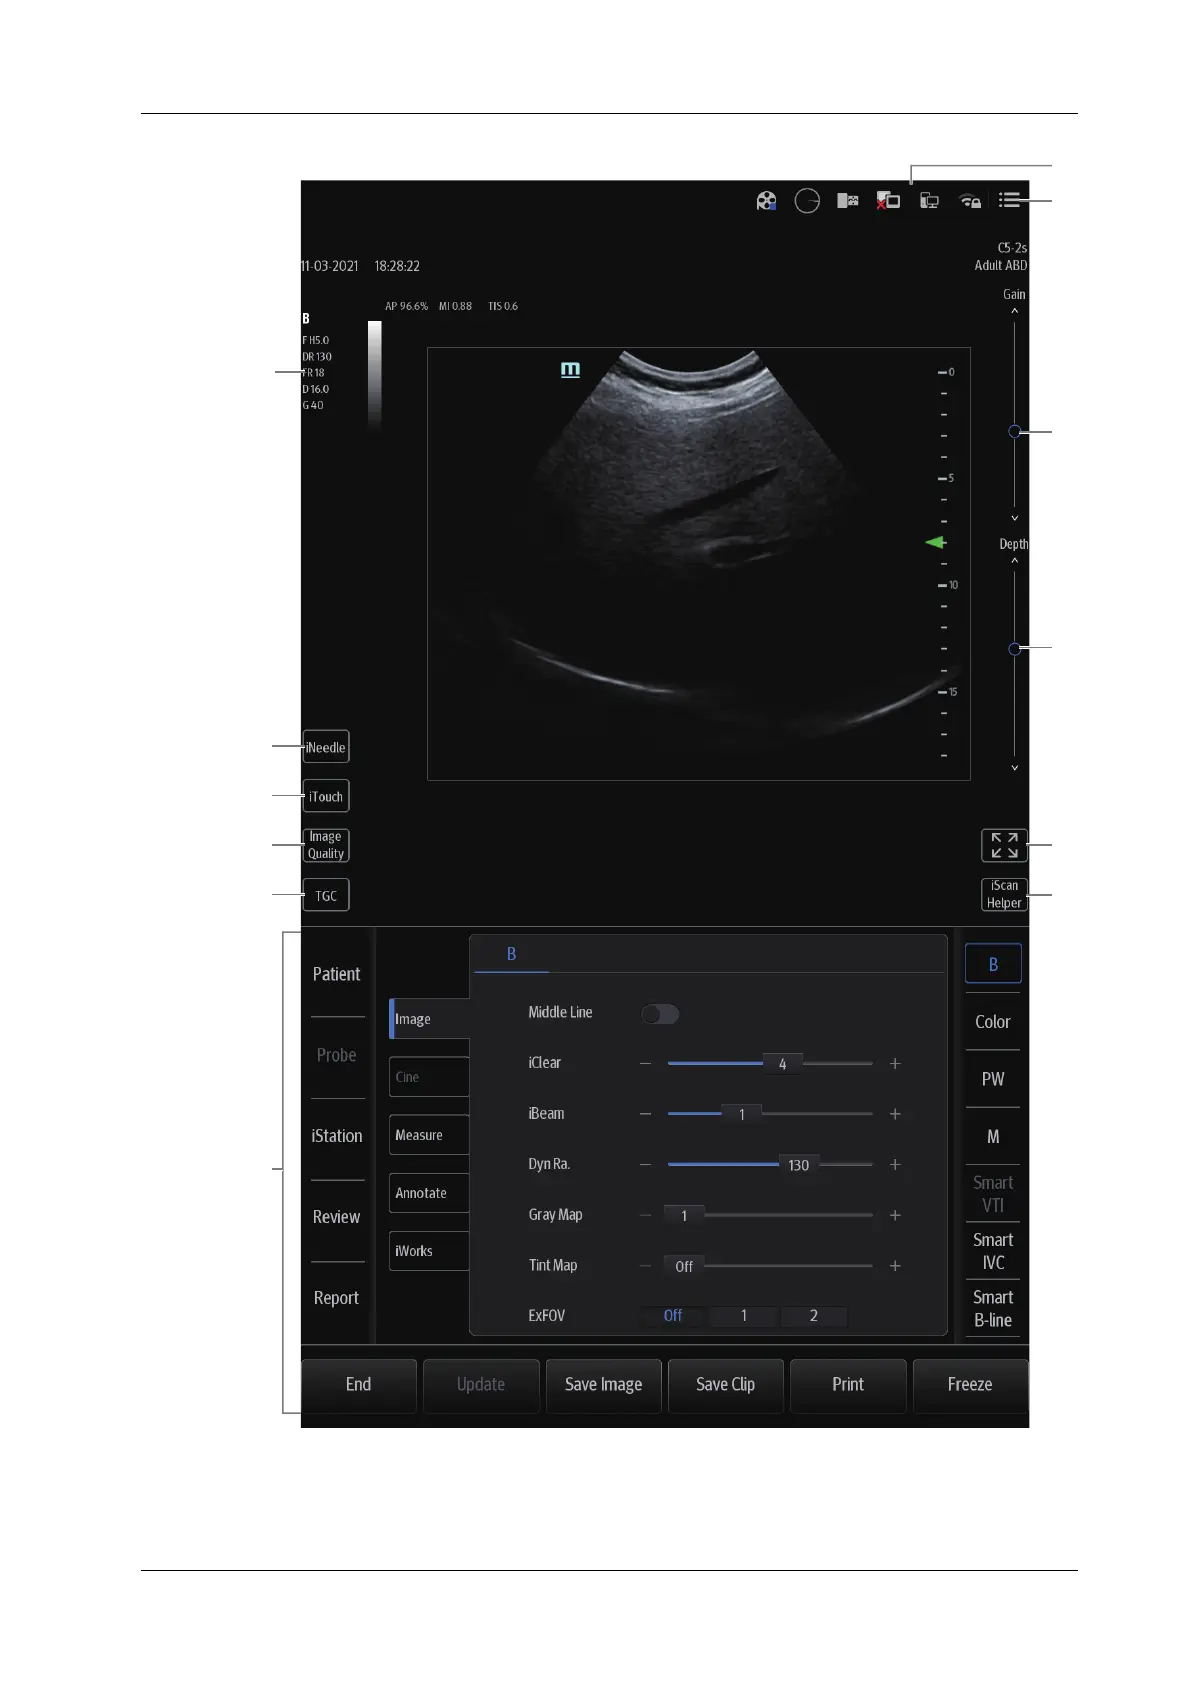Click the circular task progress icon

807,201
